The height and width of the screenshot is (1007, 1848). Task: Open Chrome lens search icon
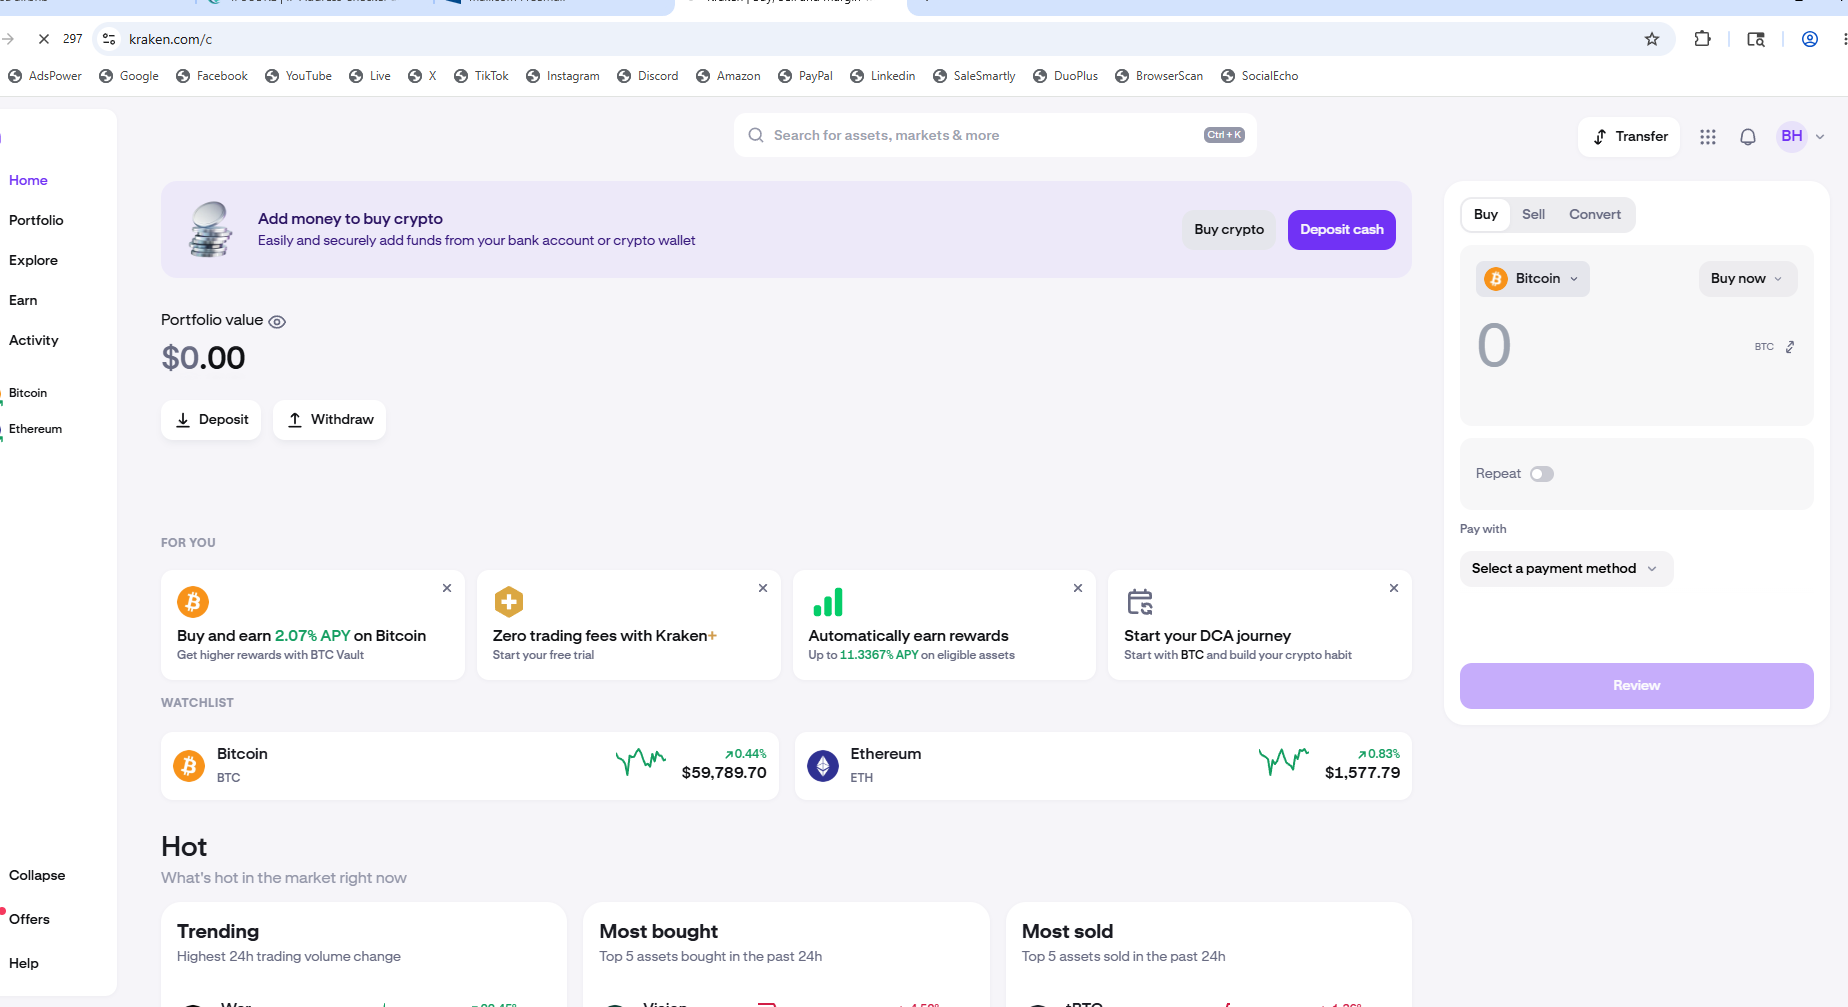[1756, 39]
